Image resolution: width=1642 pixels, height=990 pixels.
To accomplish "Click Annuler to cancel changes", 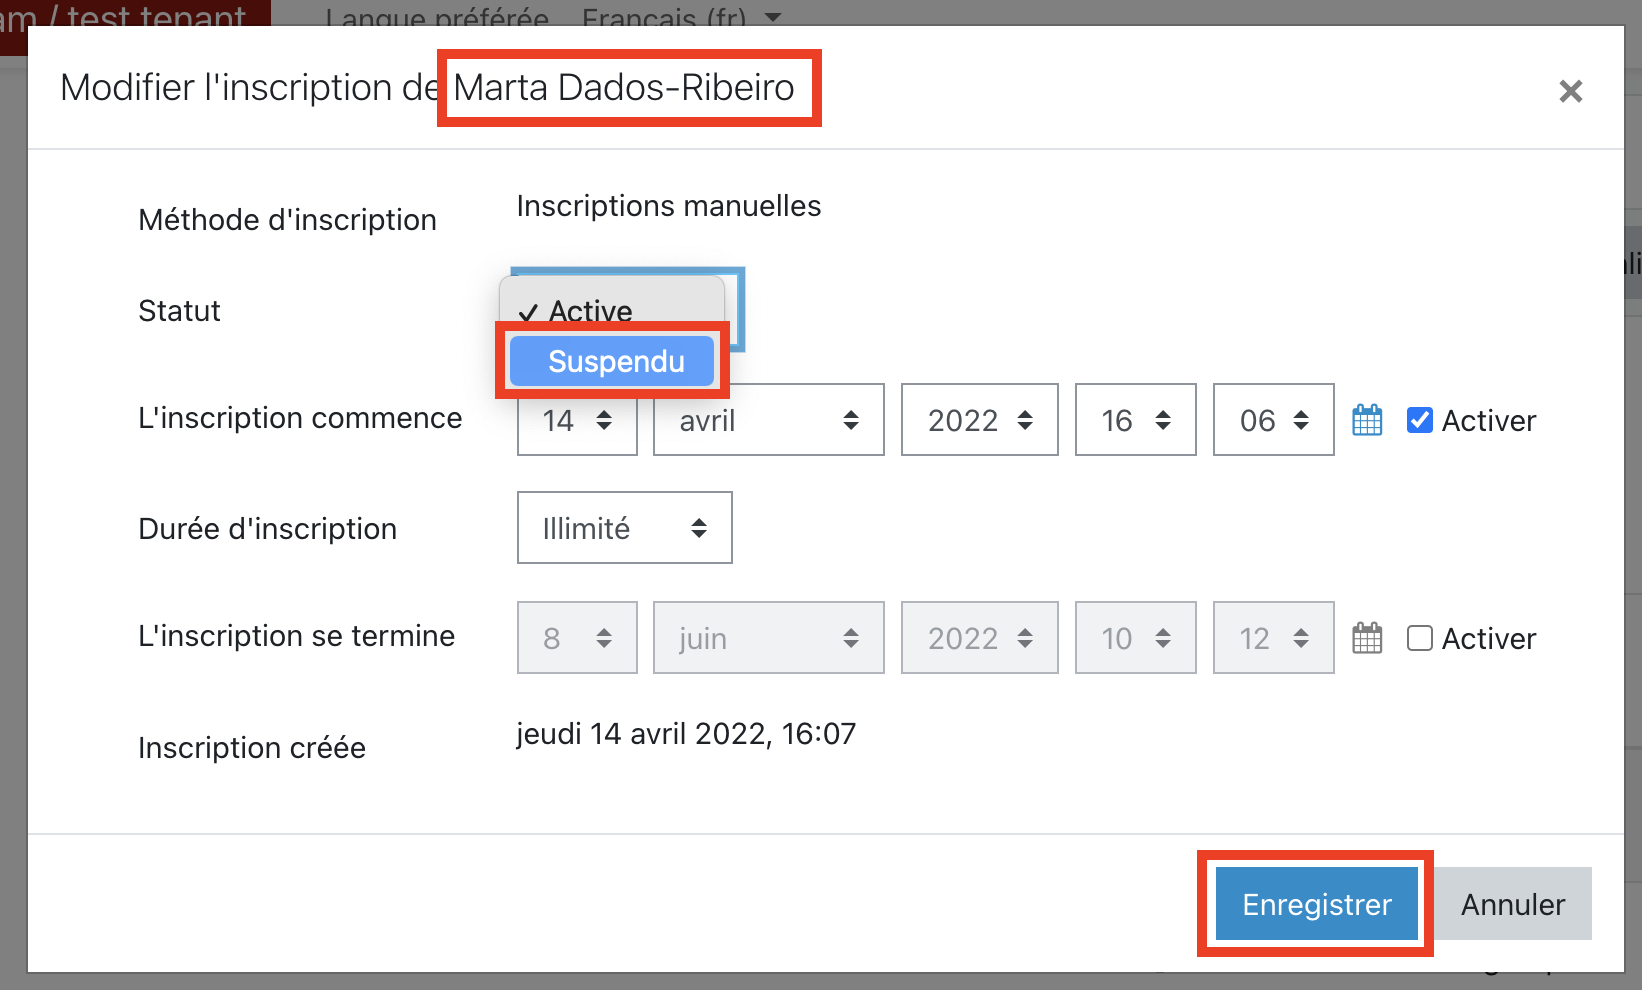I will point(1512,904).
